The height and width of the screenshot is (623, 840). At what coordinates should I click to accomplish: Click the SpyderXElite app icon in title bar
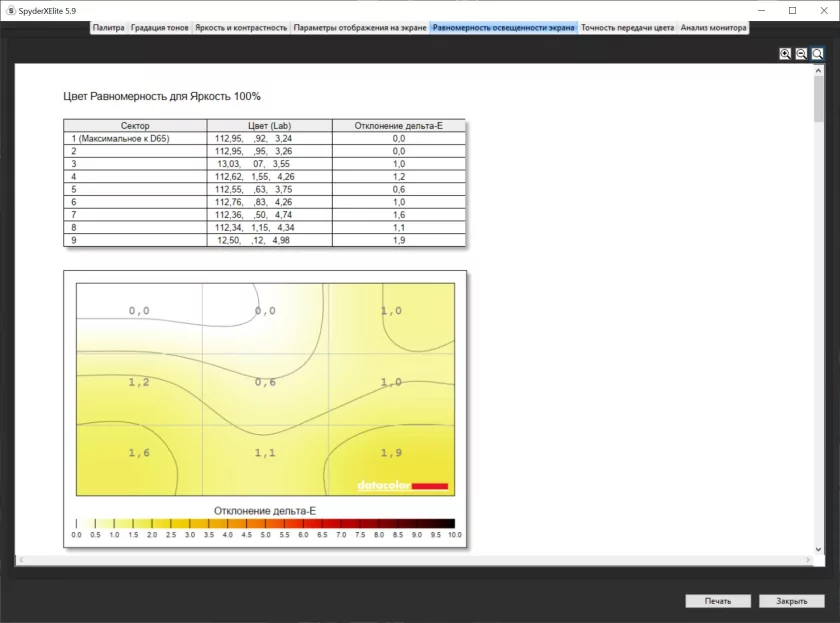pyautogui.click(x=11, y=11)
